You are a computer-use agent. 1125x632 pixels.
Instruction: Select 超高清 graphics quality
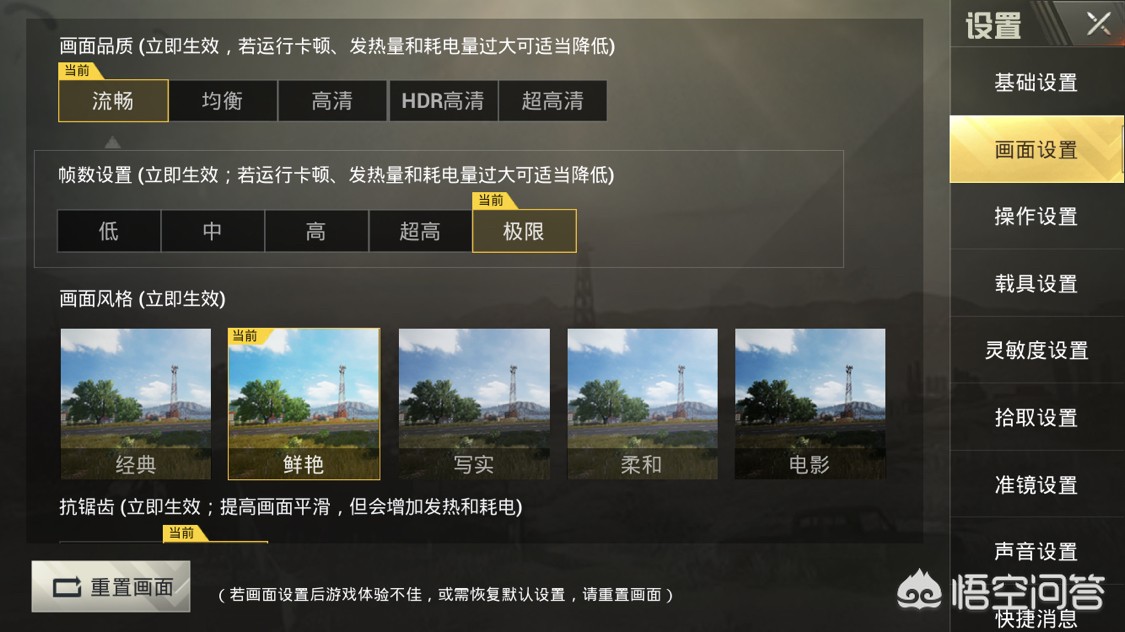pos(552,100)
